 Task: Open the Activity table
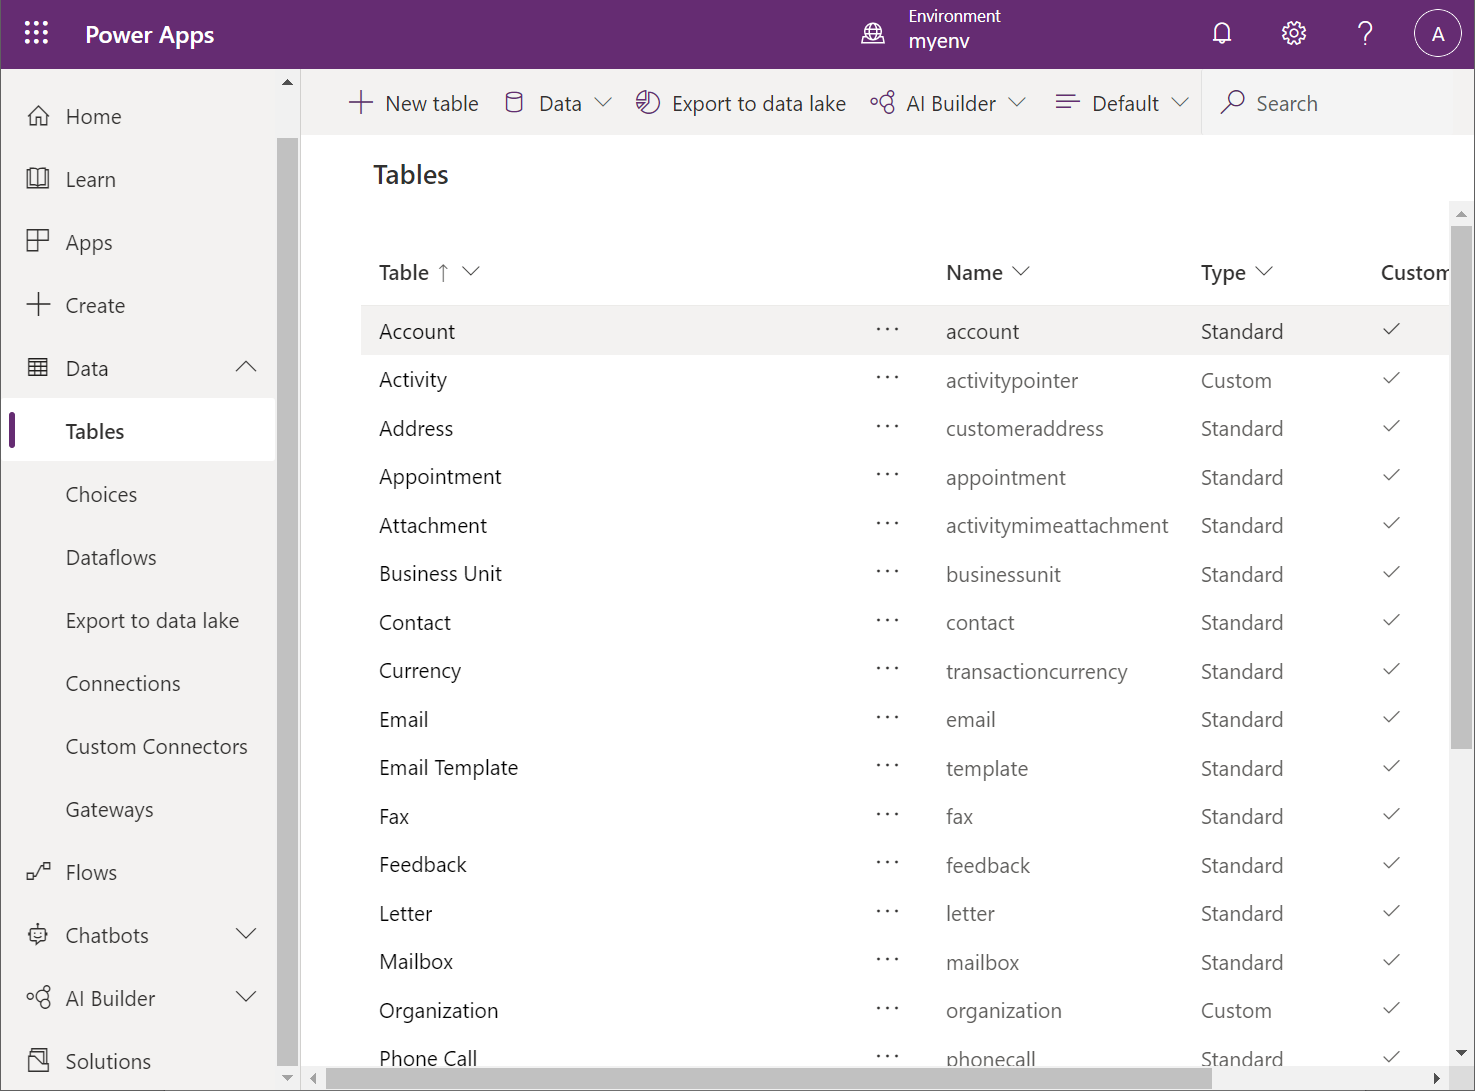413,380
